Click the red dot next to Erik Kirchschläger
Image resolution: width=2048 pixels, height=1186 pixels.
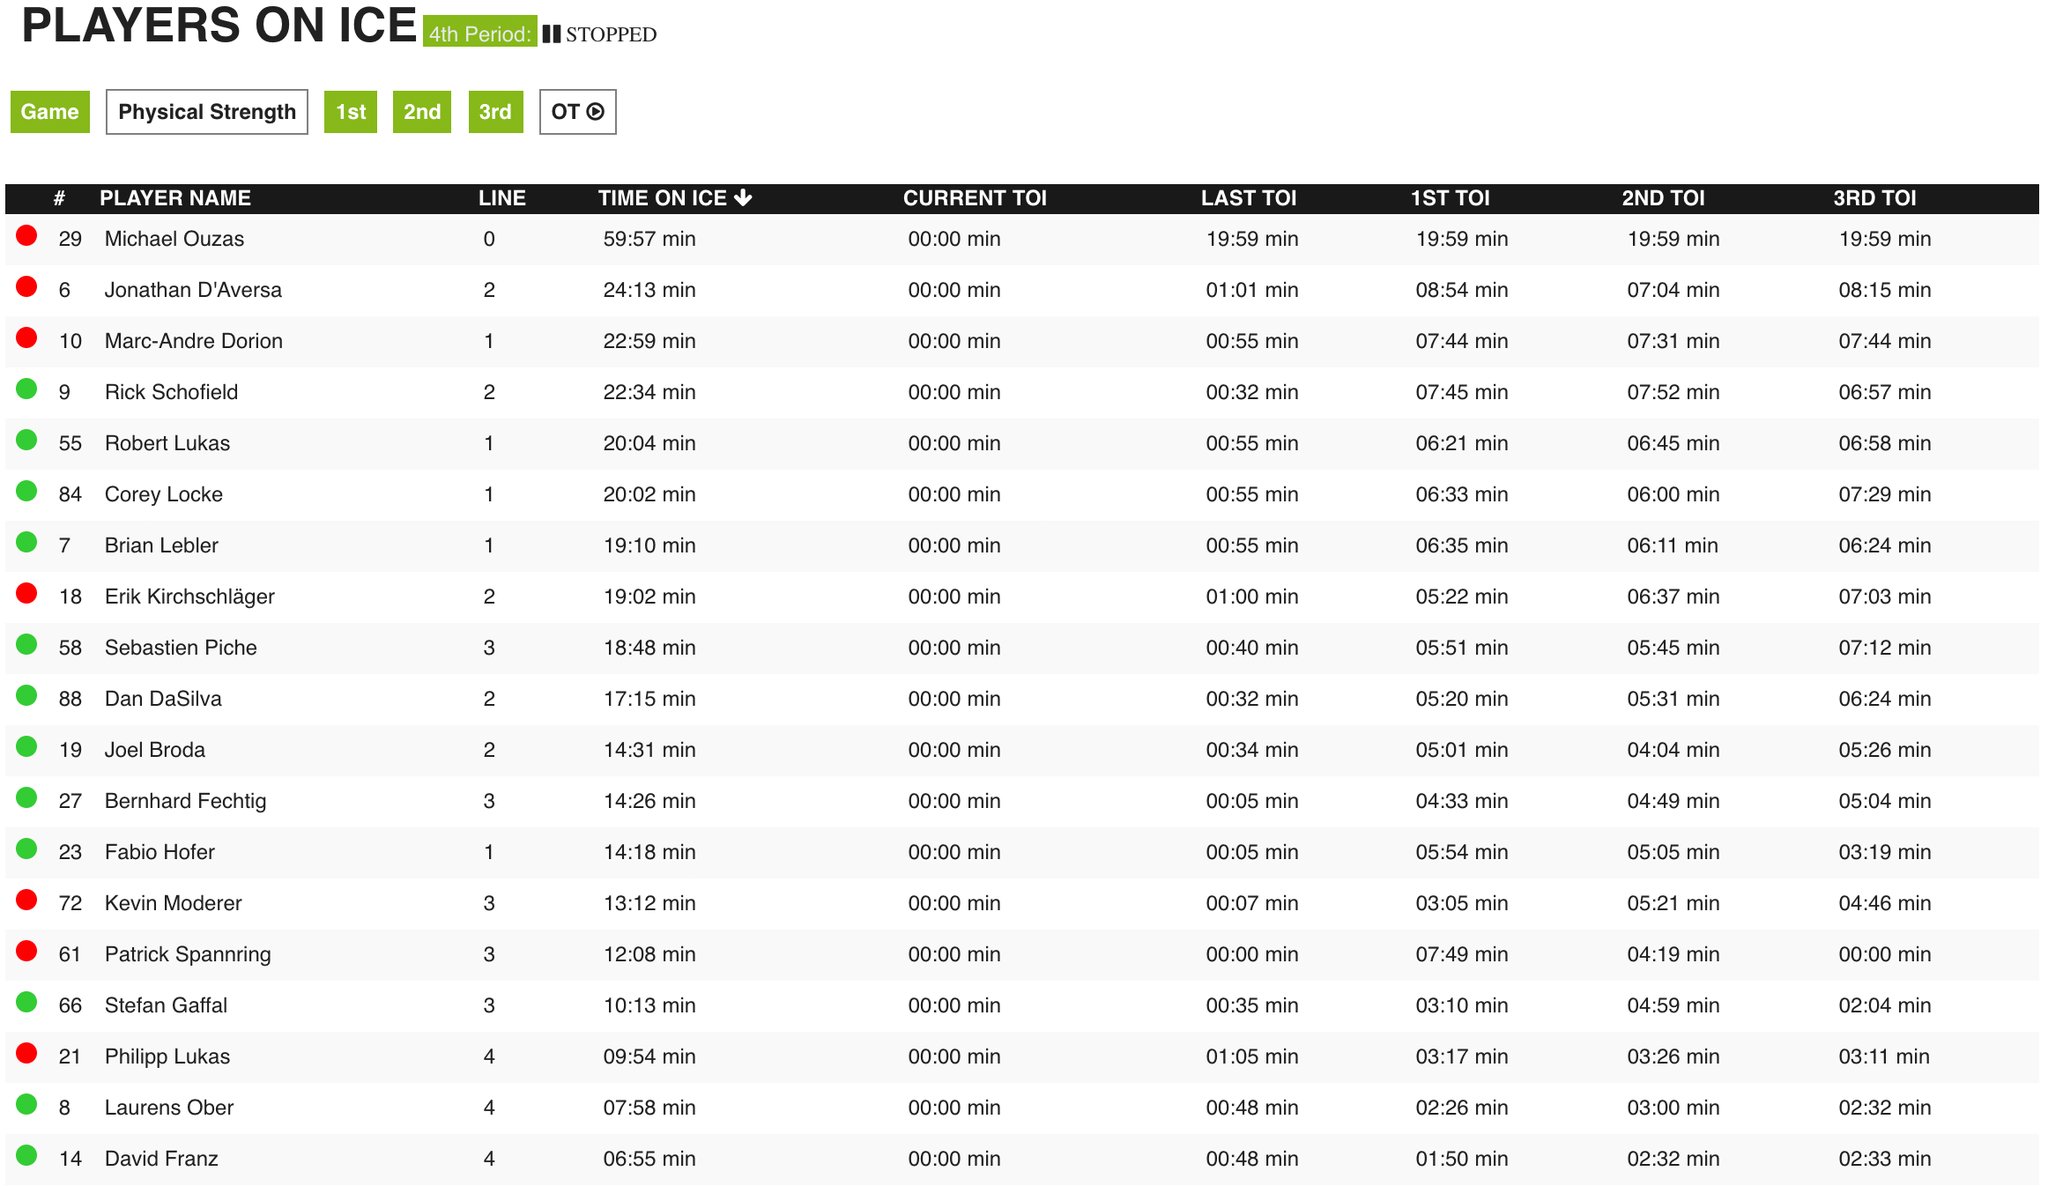pos(27,594)
